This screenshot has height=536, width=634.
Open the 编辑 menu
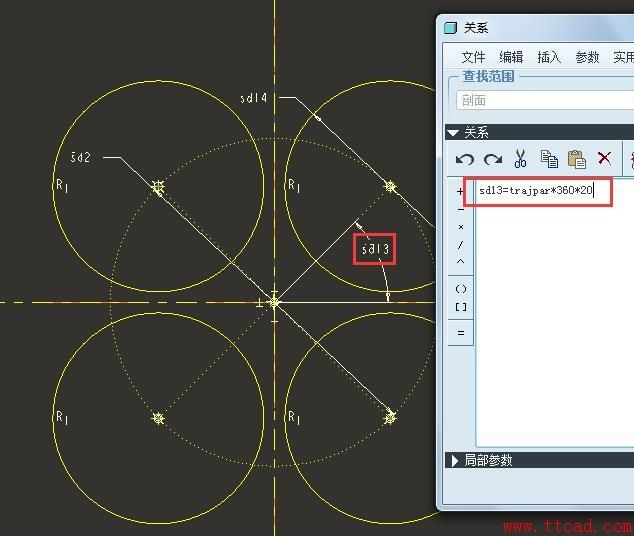(511, 57)
